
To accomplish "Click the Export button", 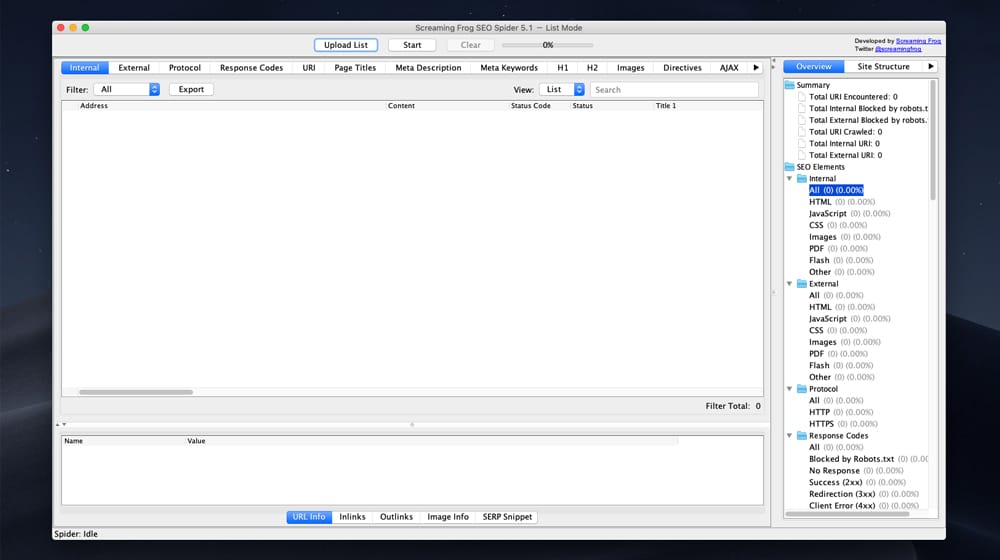I will [191, 89].
